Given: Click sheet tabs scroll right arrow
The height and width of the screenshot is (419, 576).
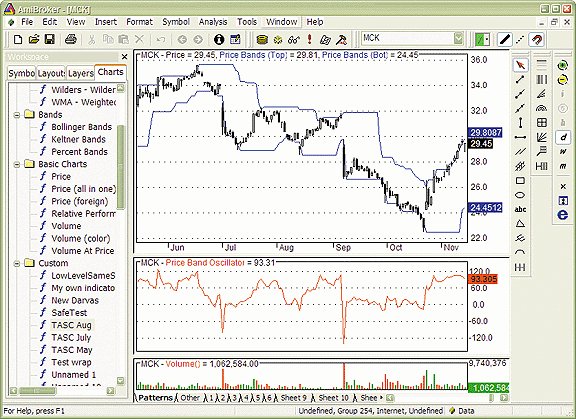Looking at the screenshot, I should [x=504, y=398].
